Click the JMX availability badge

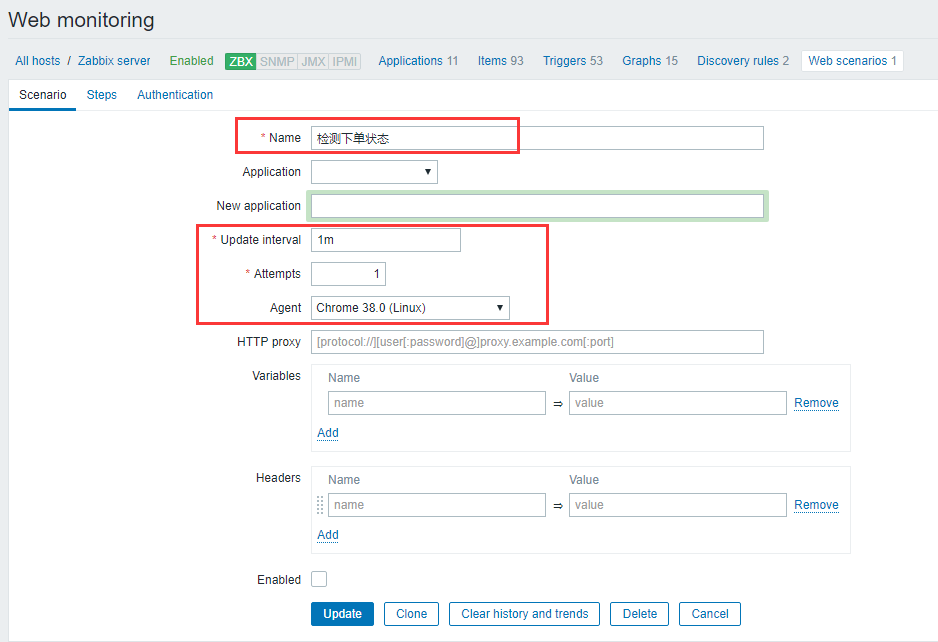tap(313, 61)
